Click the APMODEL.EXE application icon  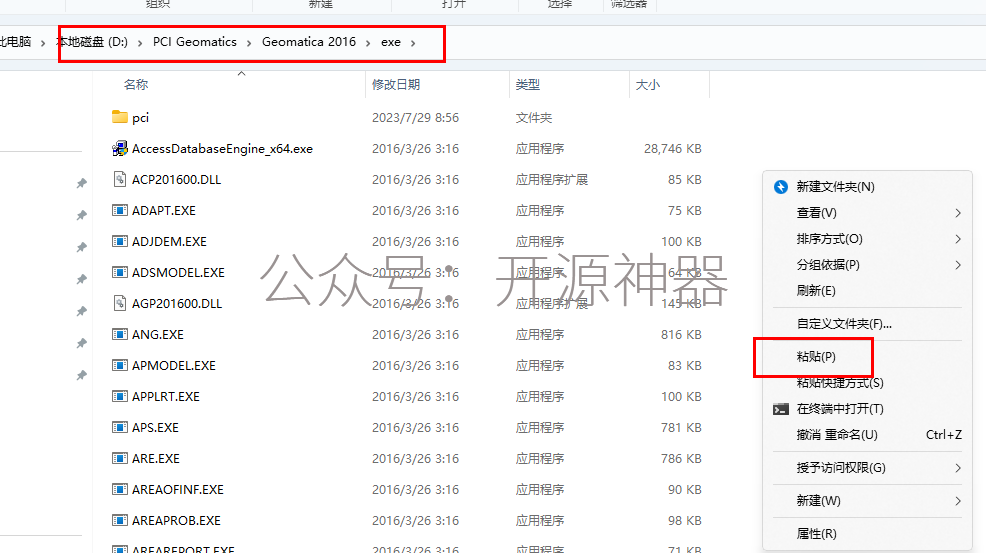point(119,365)
